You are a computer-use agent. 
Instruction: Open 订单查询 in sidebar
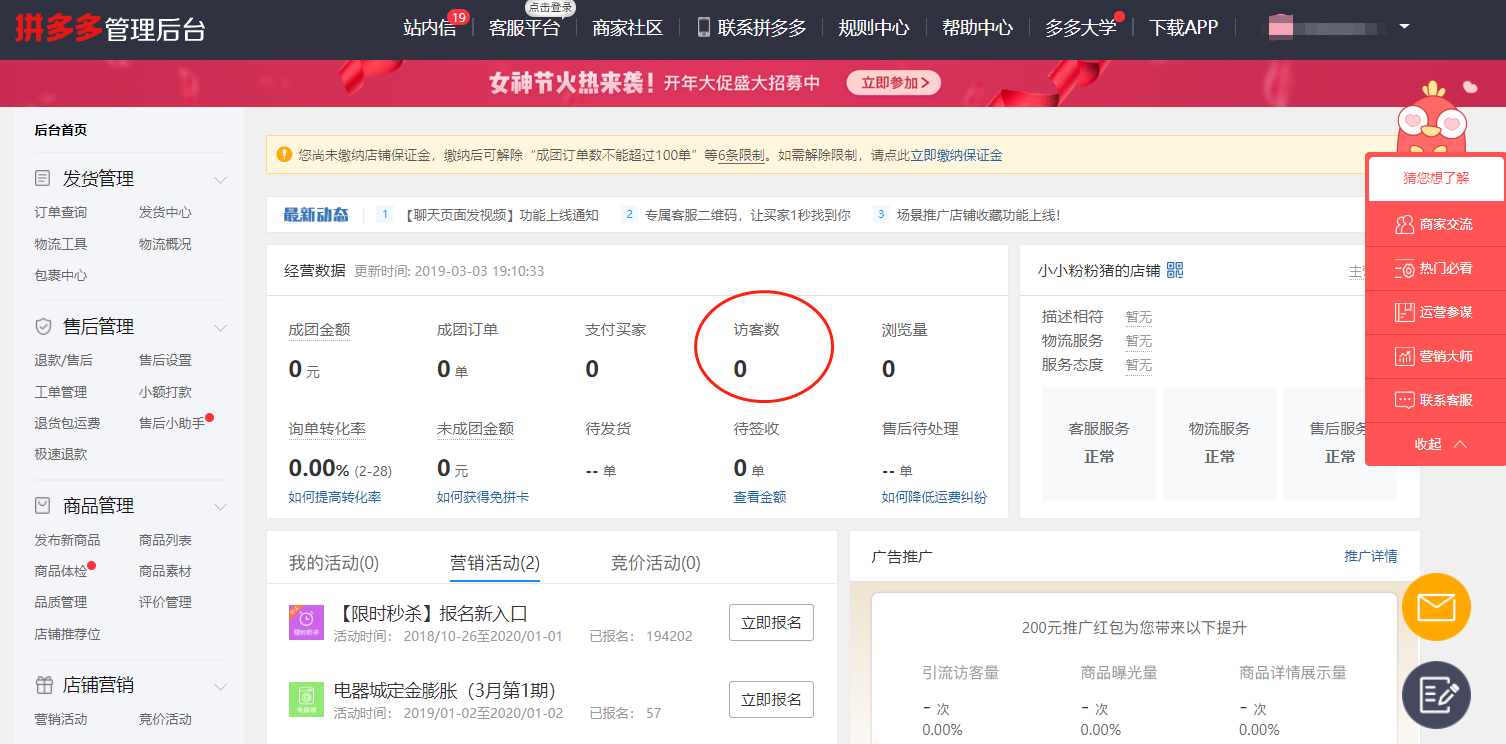61,212
